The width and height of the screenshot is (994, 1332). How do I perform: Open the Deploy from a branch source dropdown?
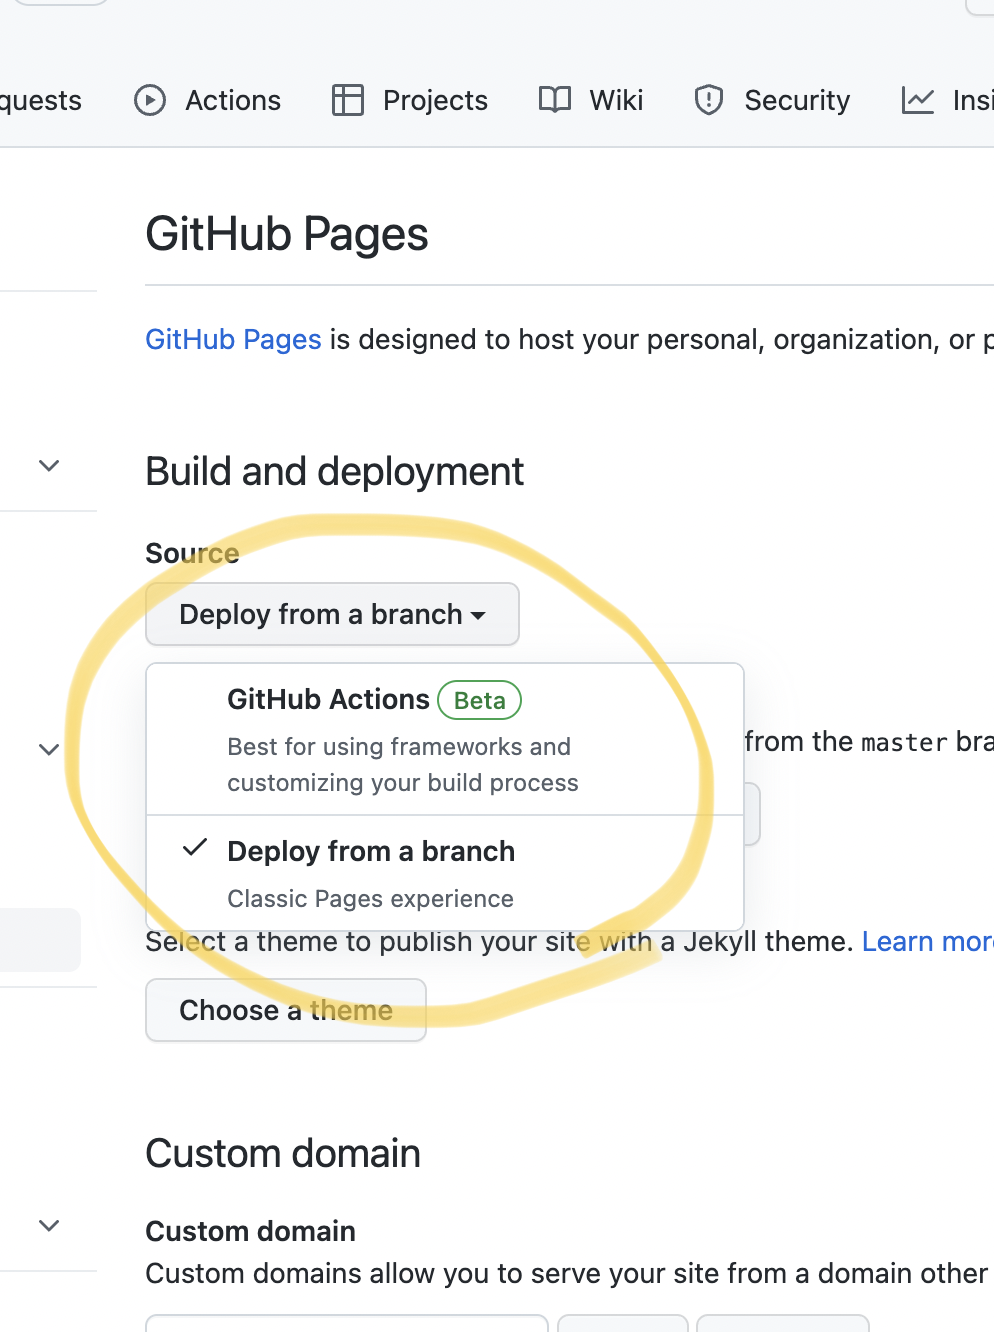pyautogui.click(x=332, y=614)
